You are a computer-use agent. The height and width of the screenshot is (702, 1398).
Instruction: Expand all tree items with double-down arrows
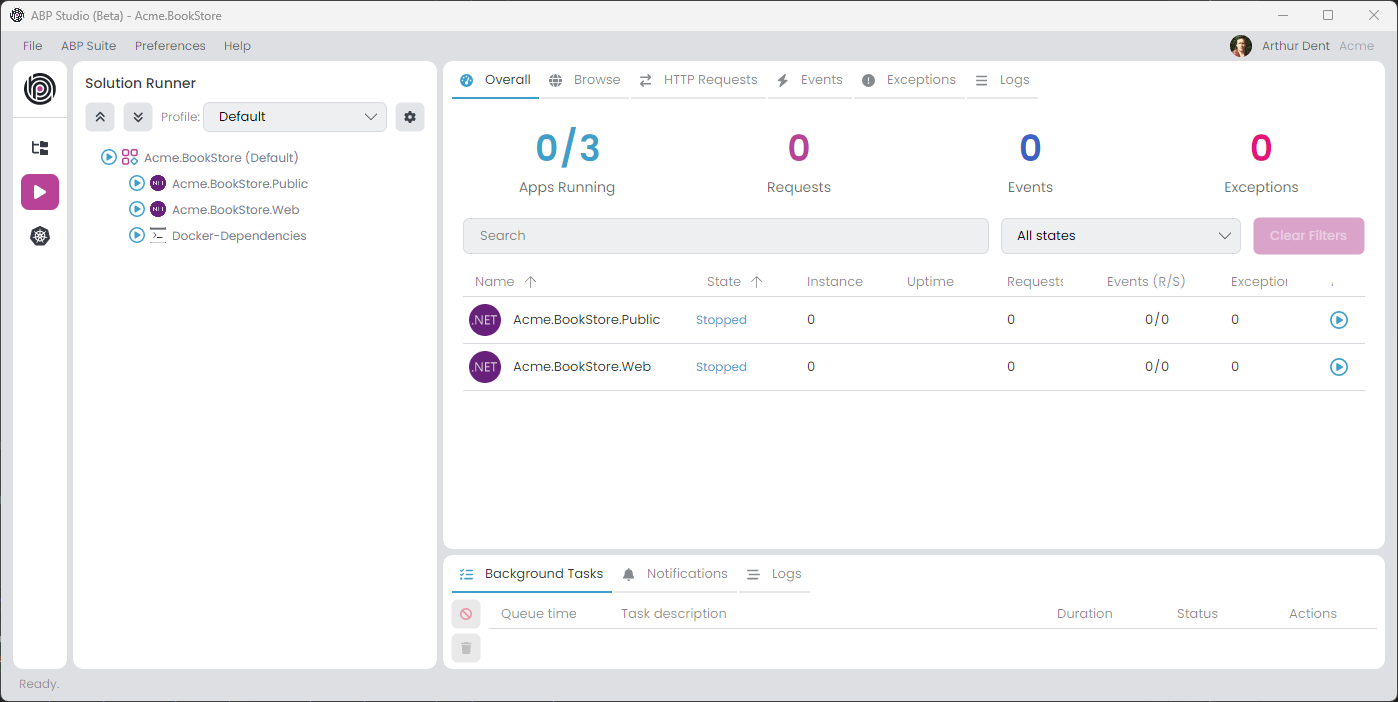click(138, 117)
